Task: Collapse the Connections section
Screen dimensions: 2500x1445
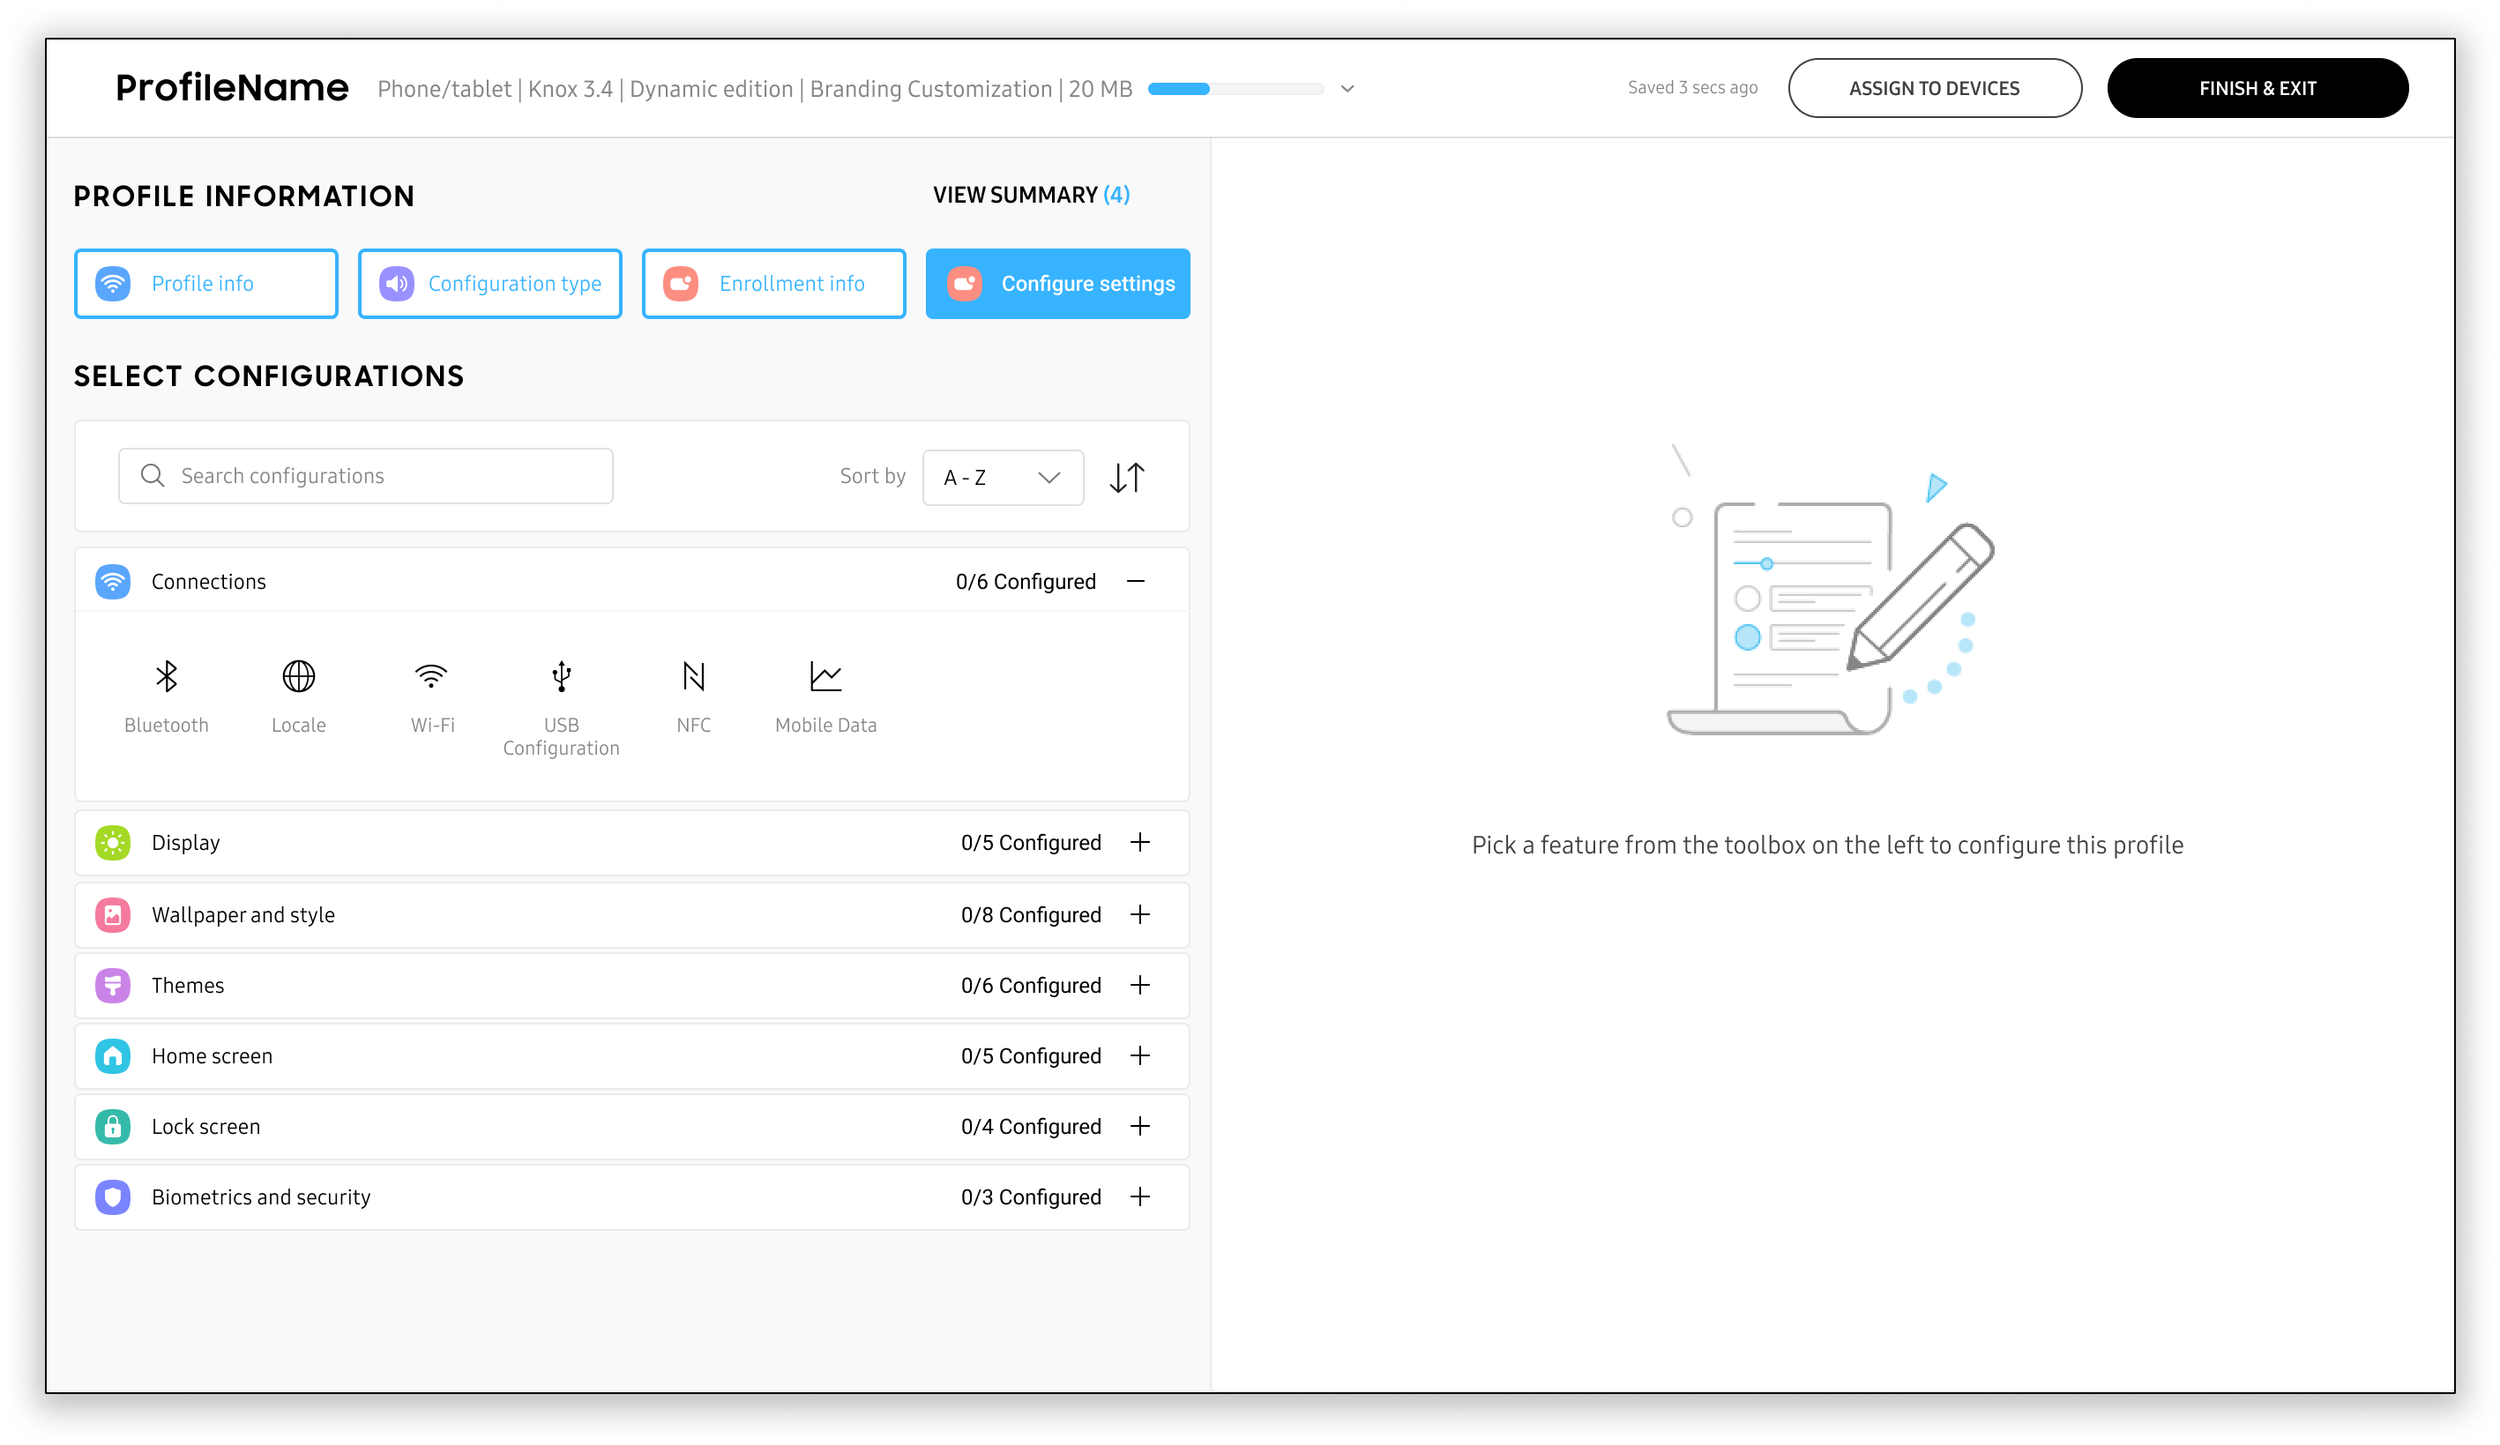Action: point(1136,582)
